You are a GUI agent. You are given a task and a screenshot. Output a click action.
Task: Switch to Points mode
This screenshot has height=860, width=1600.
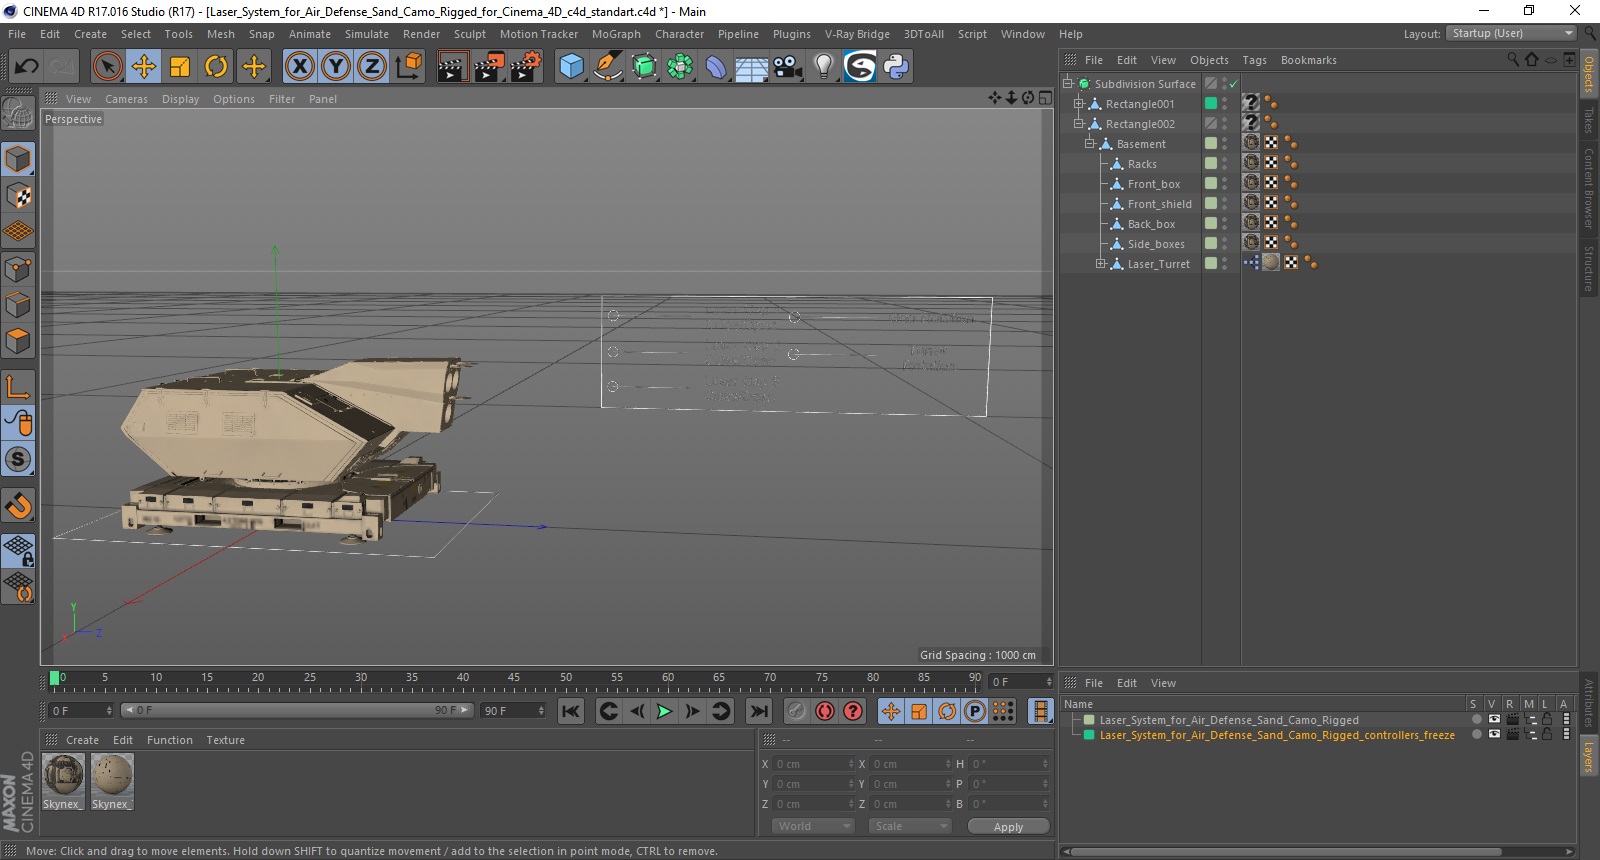pos(18,269)
